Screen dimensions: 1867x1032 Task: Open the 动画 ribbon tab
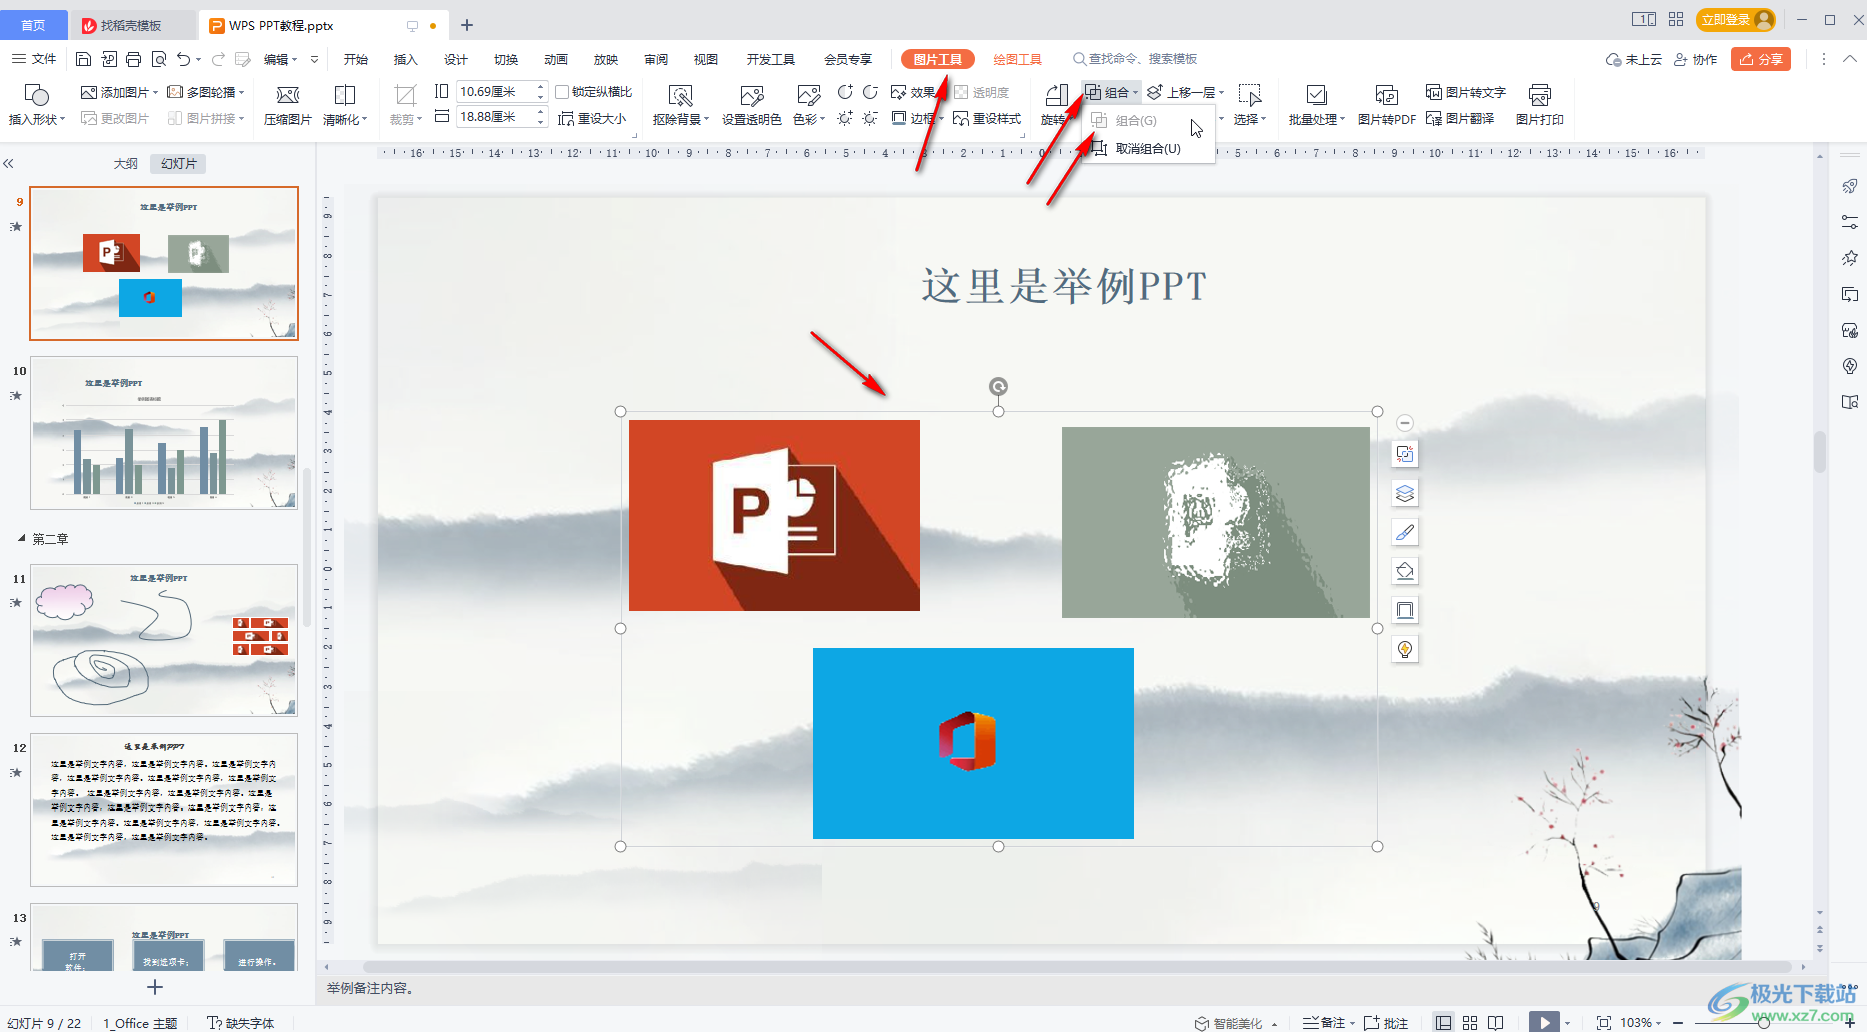tap(556, 59)
